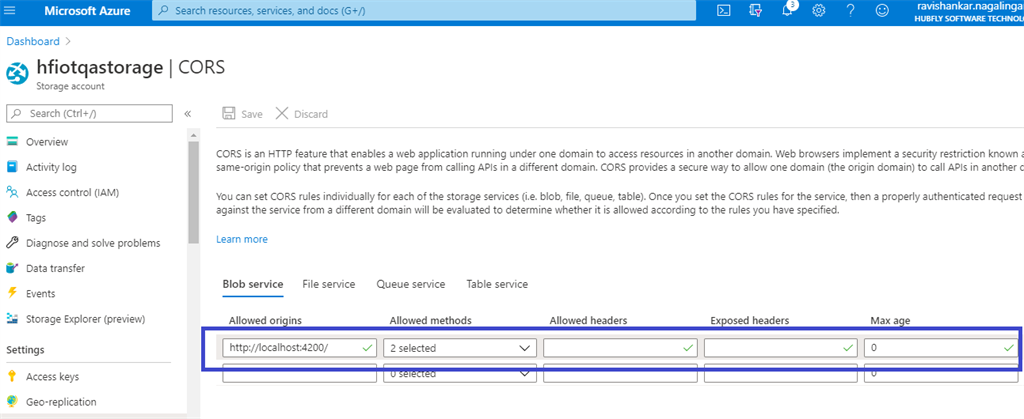Click the Save disk icon

click(x=229, y=114)
